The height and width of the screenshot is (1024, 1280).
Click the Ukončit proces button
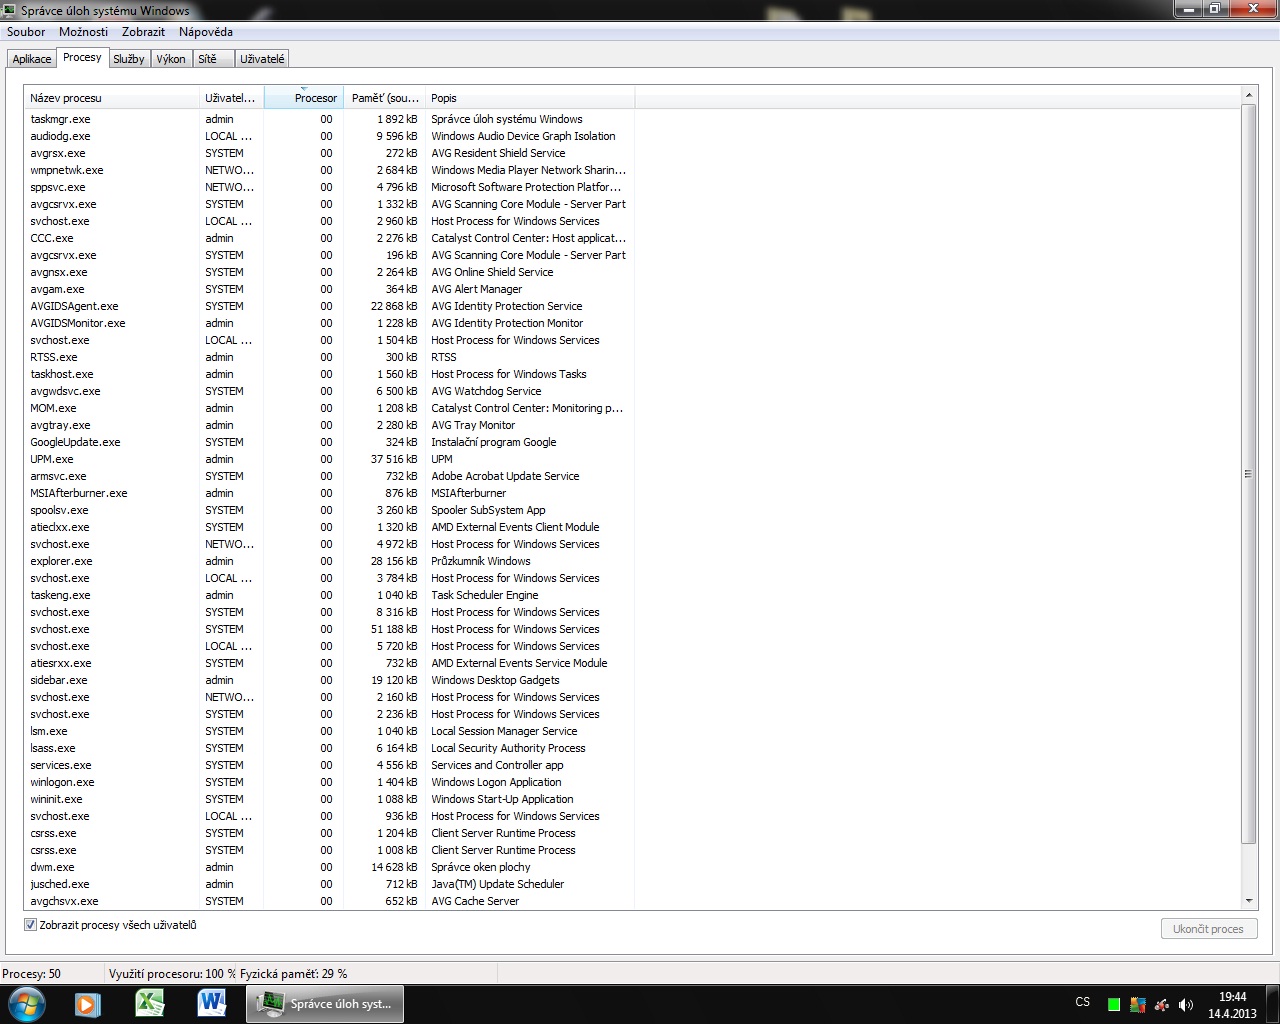pyautogui.click(x=1208, y=929)
